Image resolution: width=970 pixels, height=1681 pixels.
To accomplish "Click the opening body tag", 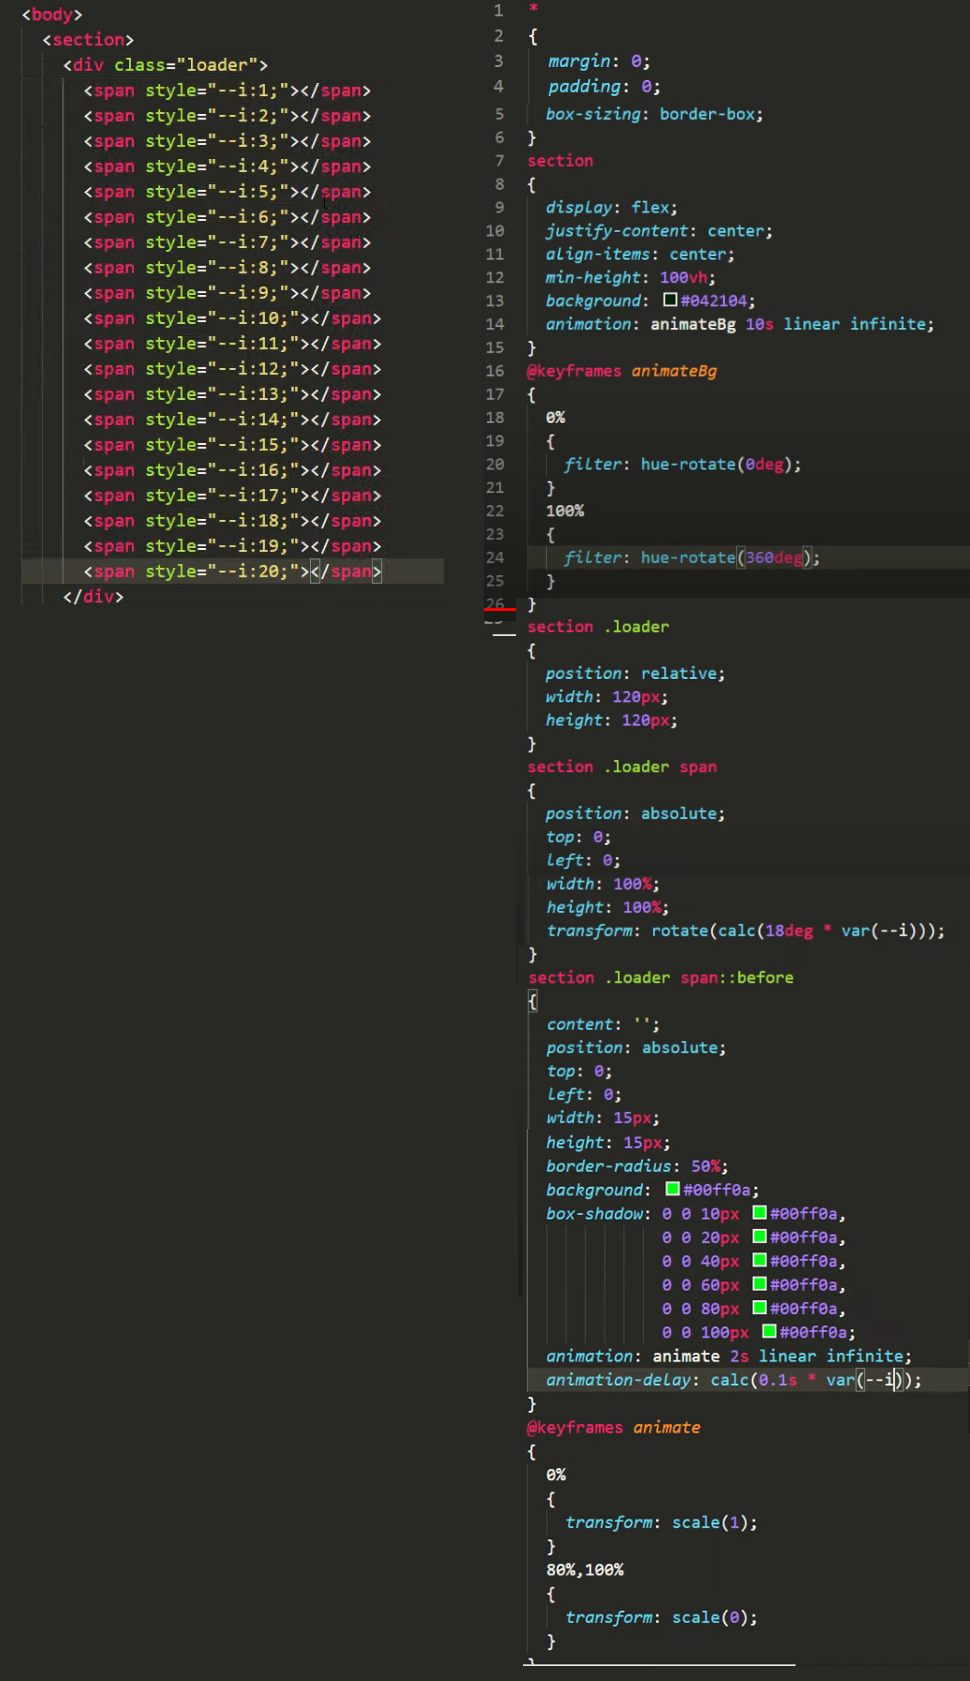I will coord(52,14).
